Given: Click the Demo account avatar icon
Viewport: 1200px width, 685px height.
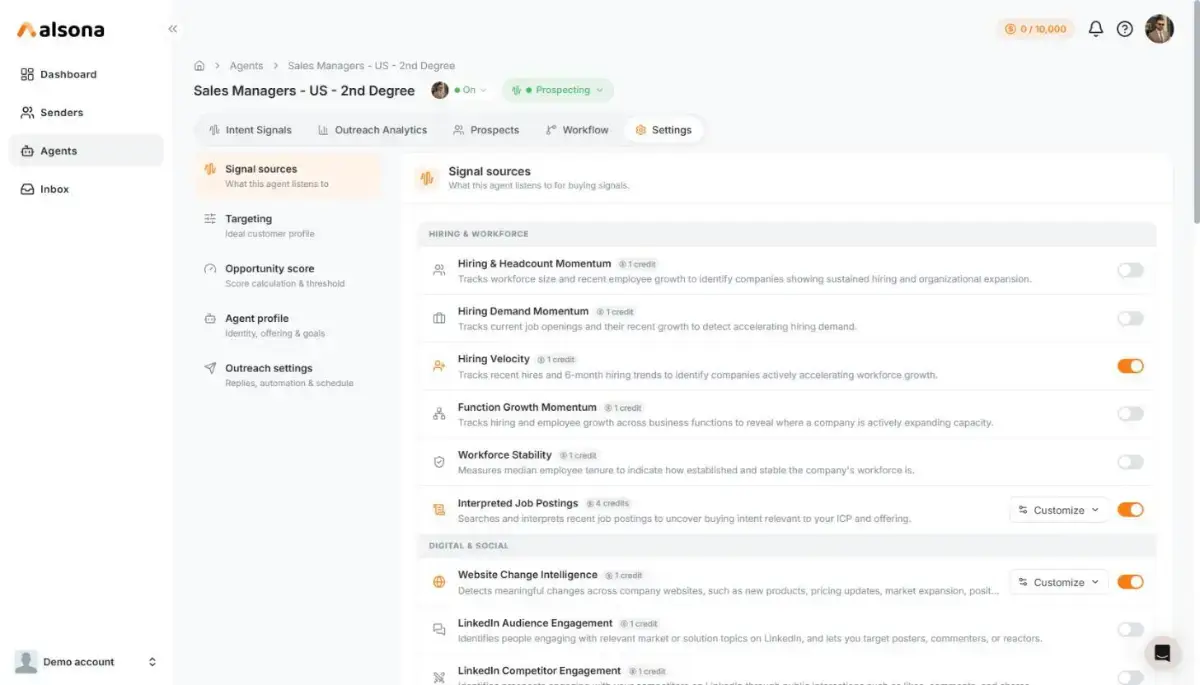Looking at the screenshot, I should [26, 661].
